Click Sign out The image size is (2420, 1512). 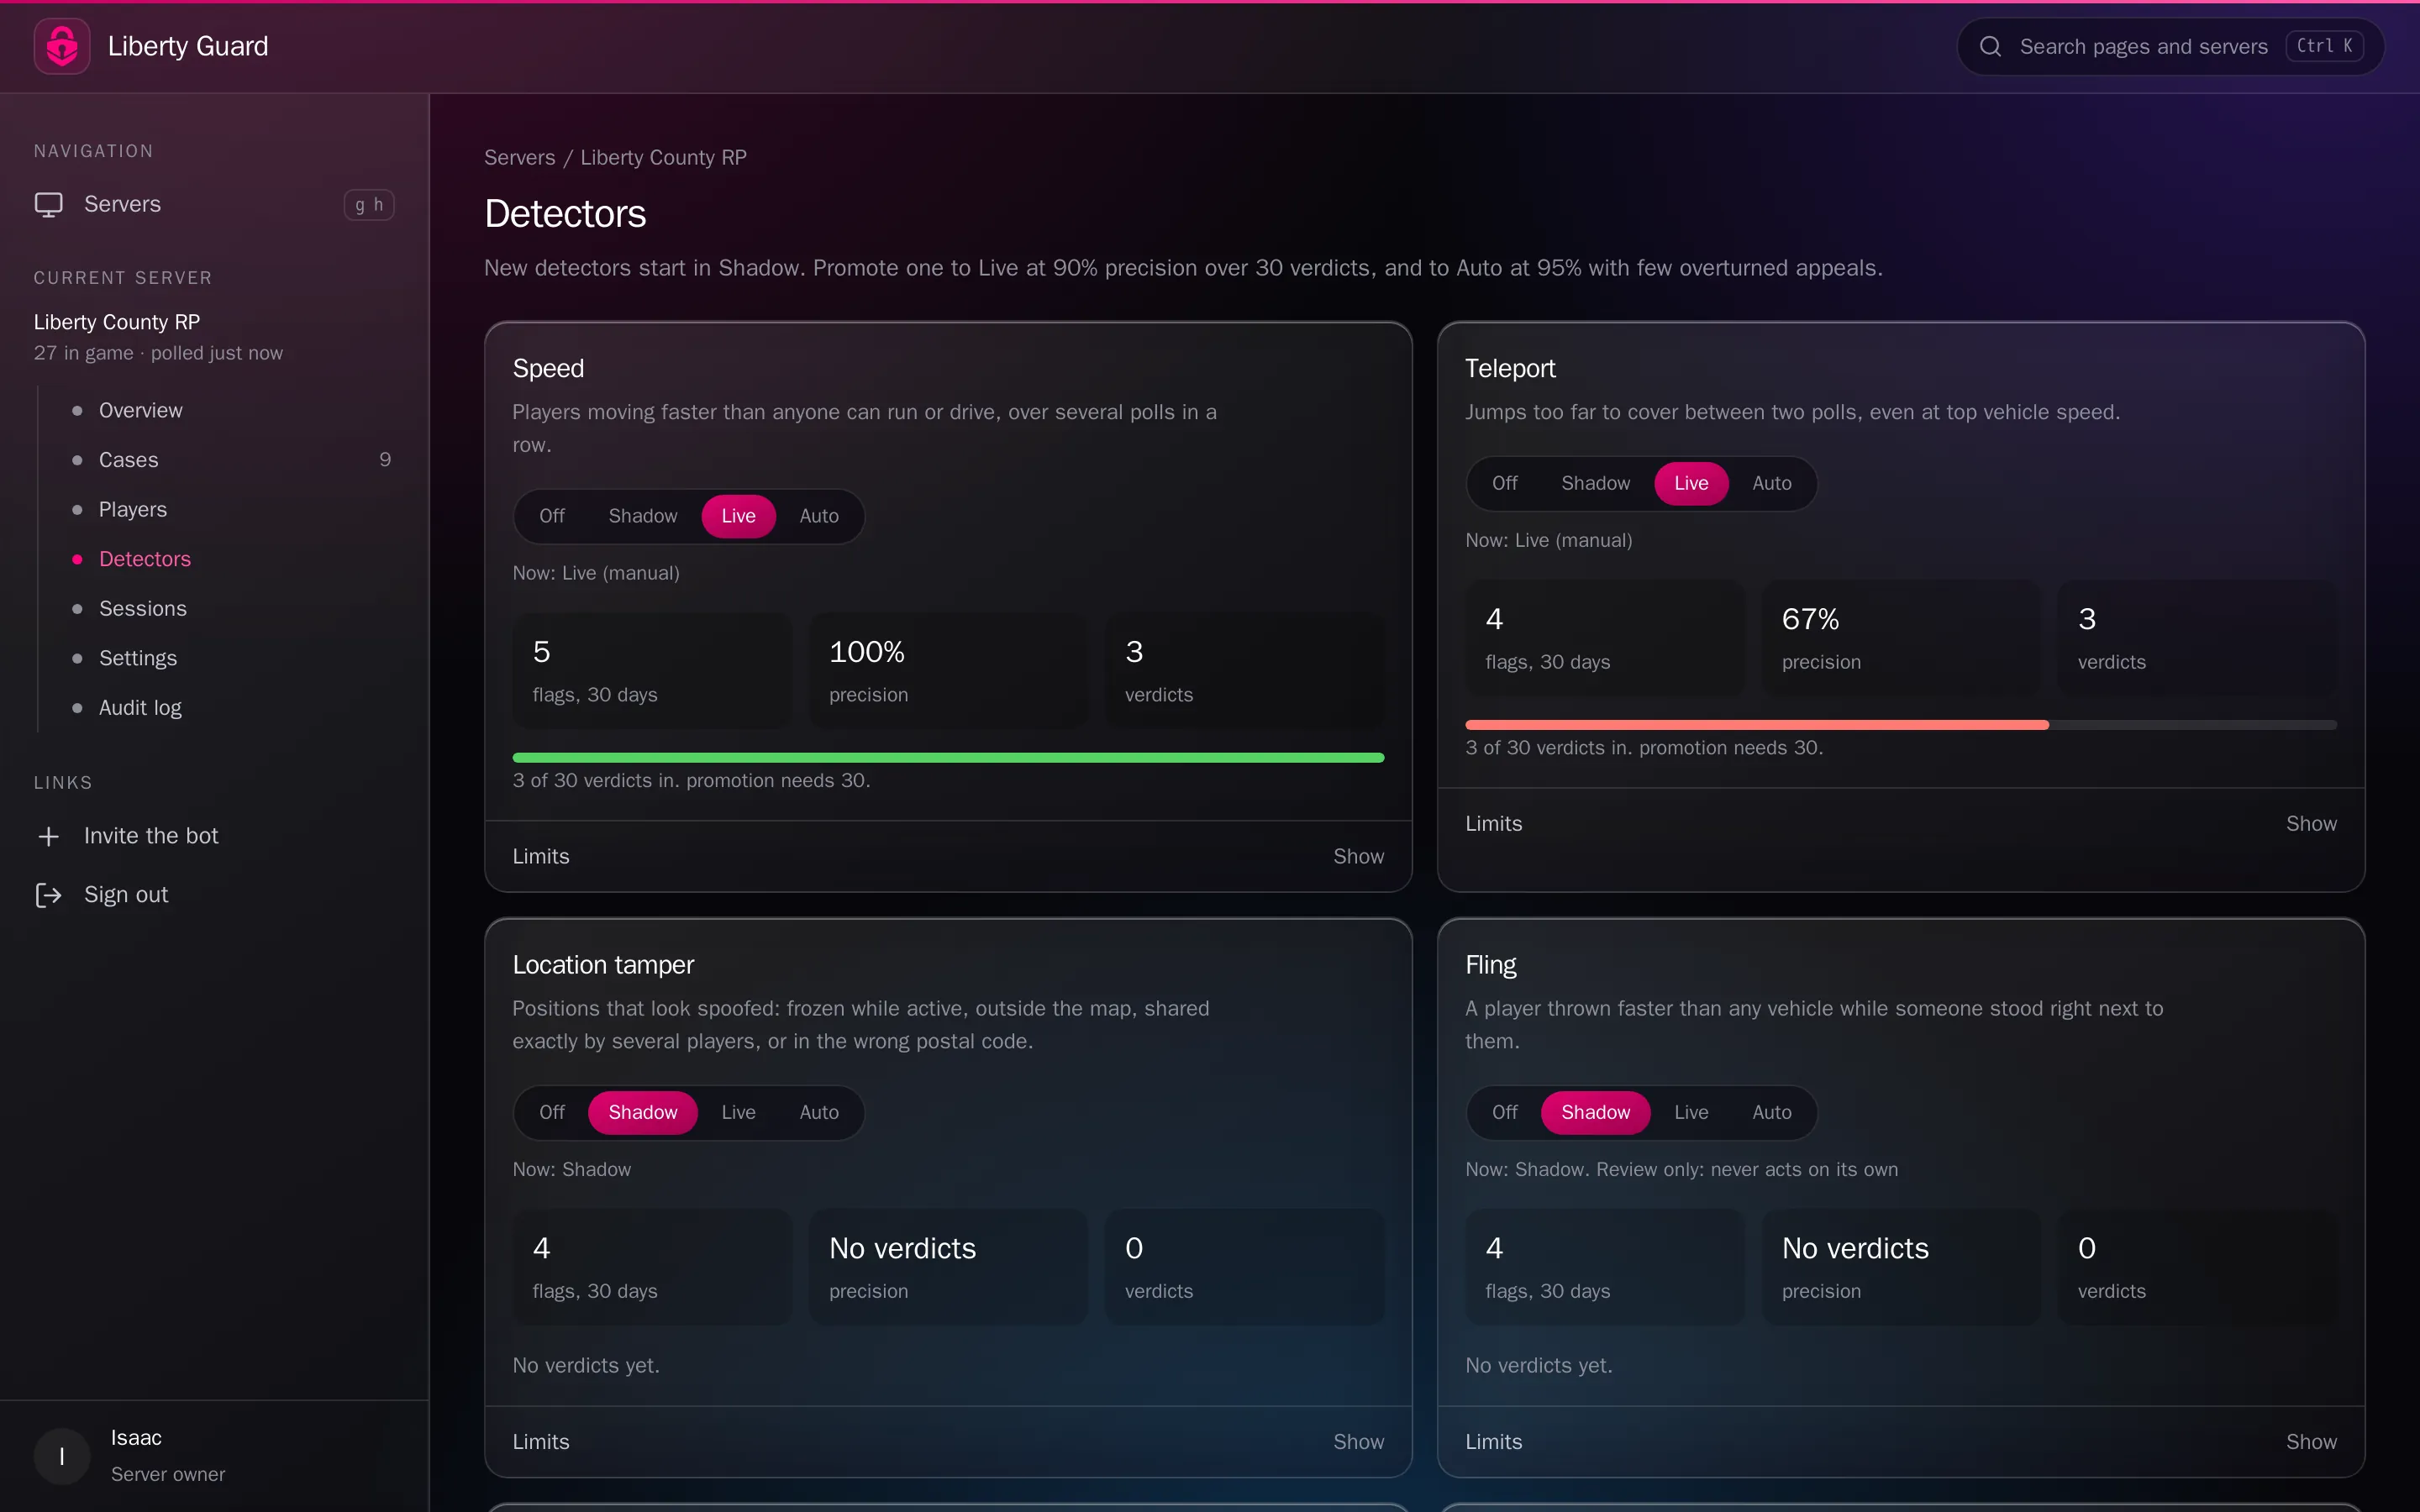point(126,895)
